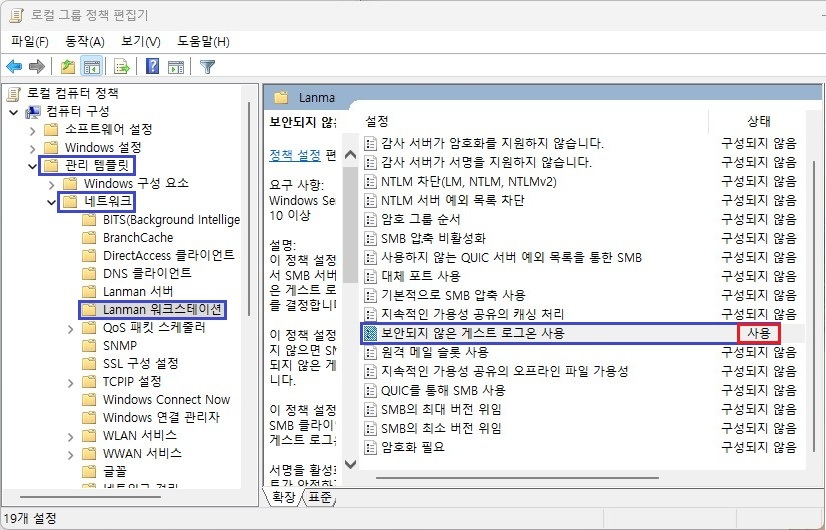The width and height of the screenshot is (826, 530).
Task: Select Windows Connect Now in the tree
Action: 166,399
